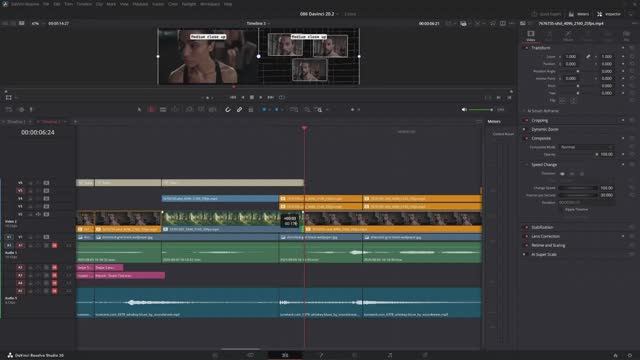Image resolution: width=640 pixels, height=360 pixels.
Task: Jump to last frame of timeline
Action: pos(271,98)
